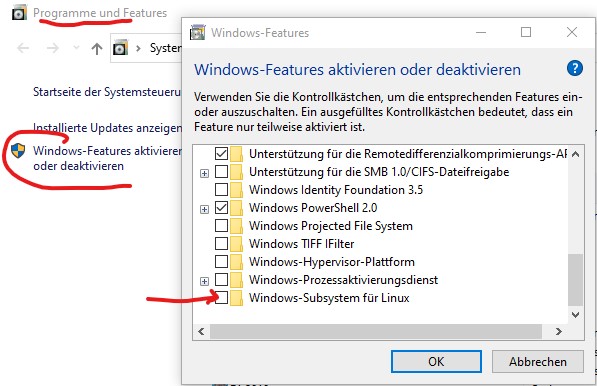This screenshot has width=597, height=386.
Task: Click folder icon of Windows-Prozessaktivierungsdienst
Action: pyautogui.click(x=236, y=280)
